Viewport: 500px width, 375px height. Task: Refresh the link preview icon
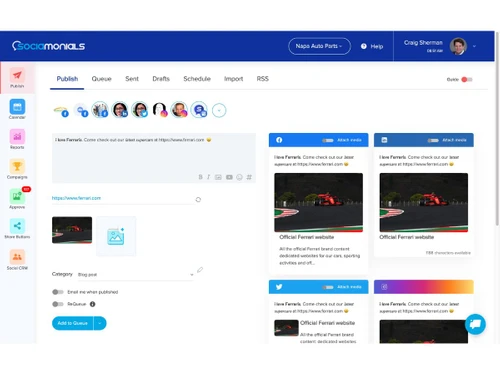coord(198,199)
